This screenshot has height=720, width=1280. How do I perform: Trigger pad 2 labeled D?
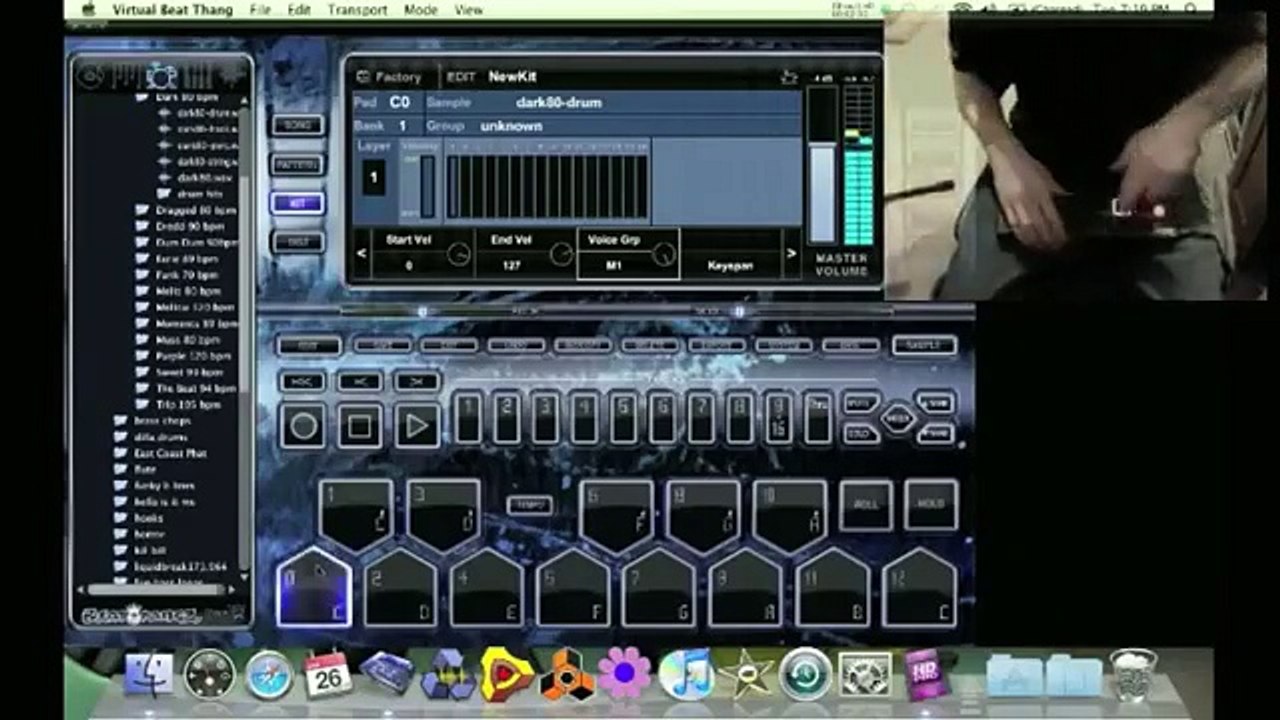[400, 588]
